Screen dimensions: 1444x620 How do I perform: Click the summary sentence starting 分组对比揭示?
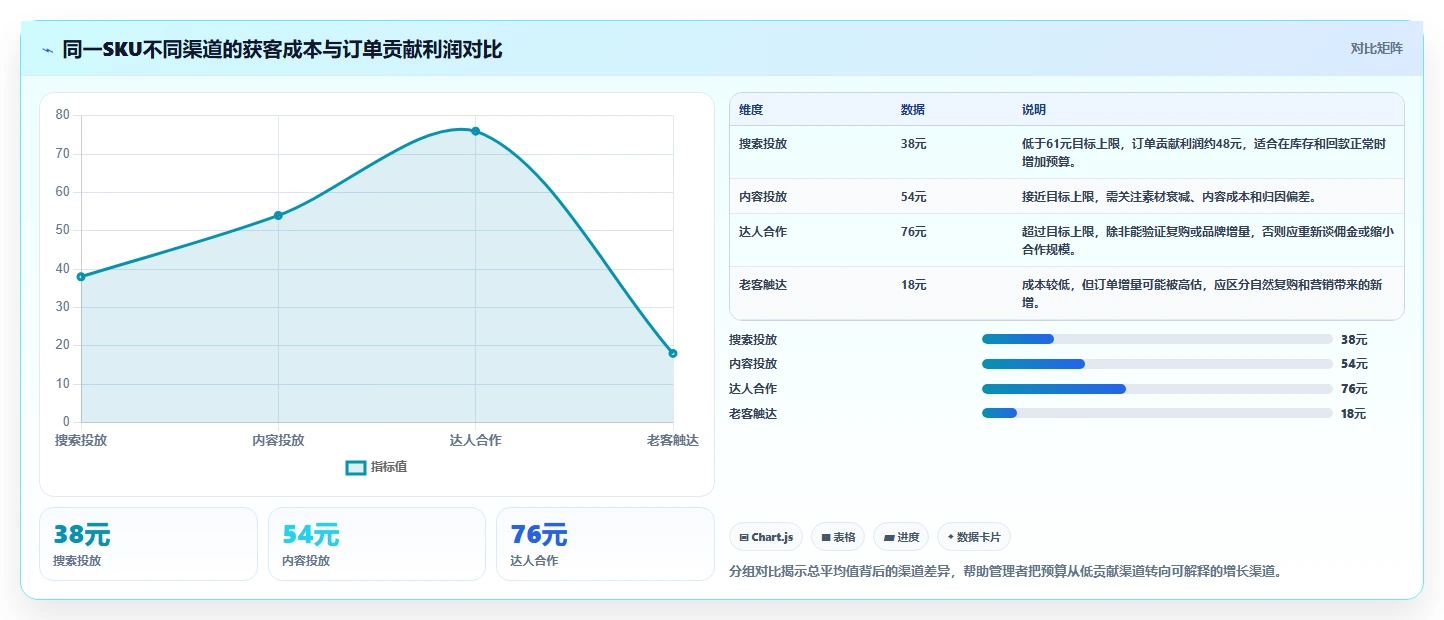1006,572
